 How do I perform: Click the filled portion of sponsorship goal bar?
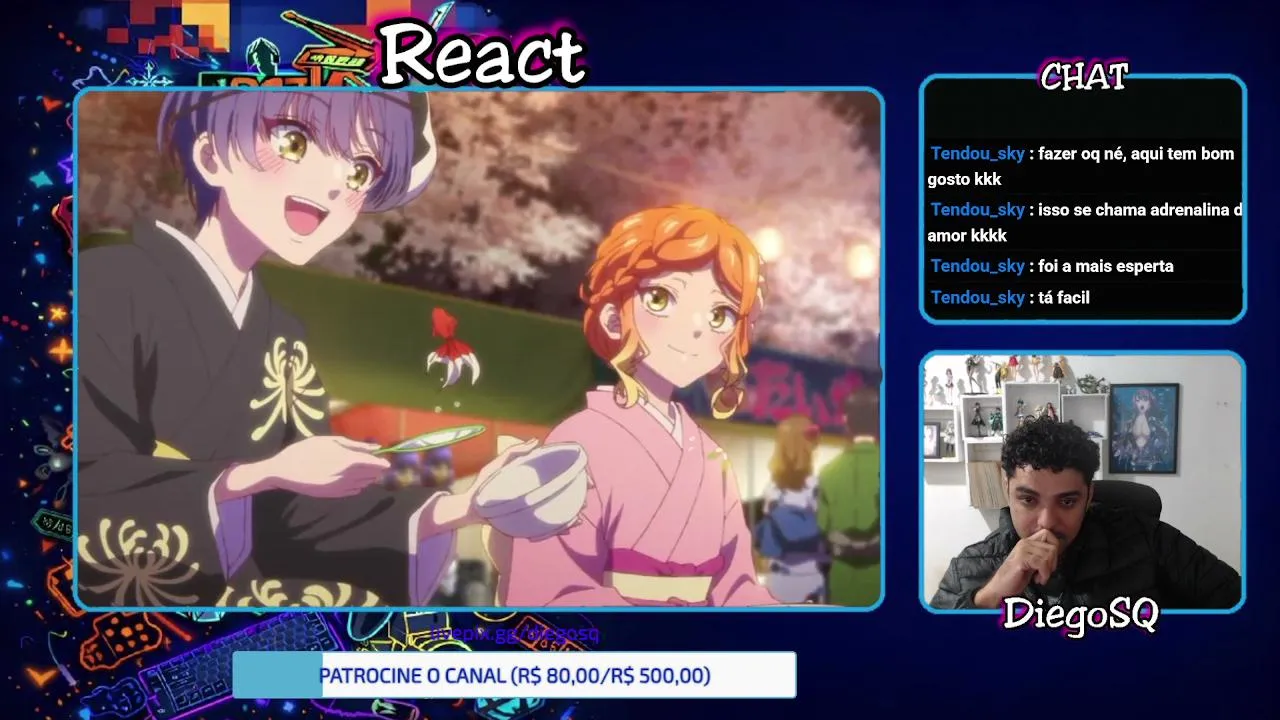pos(276,675)
